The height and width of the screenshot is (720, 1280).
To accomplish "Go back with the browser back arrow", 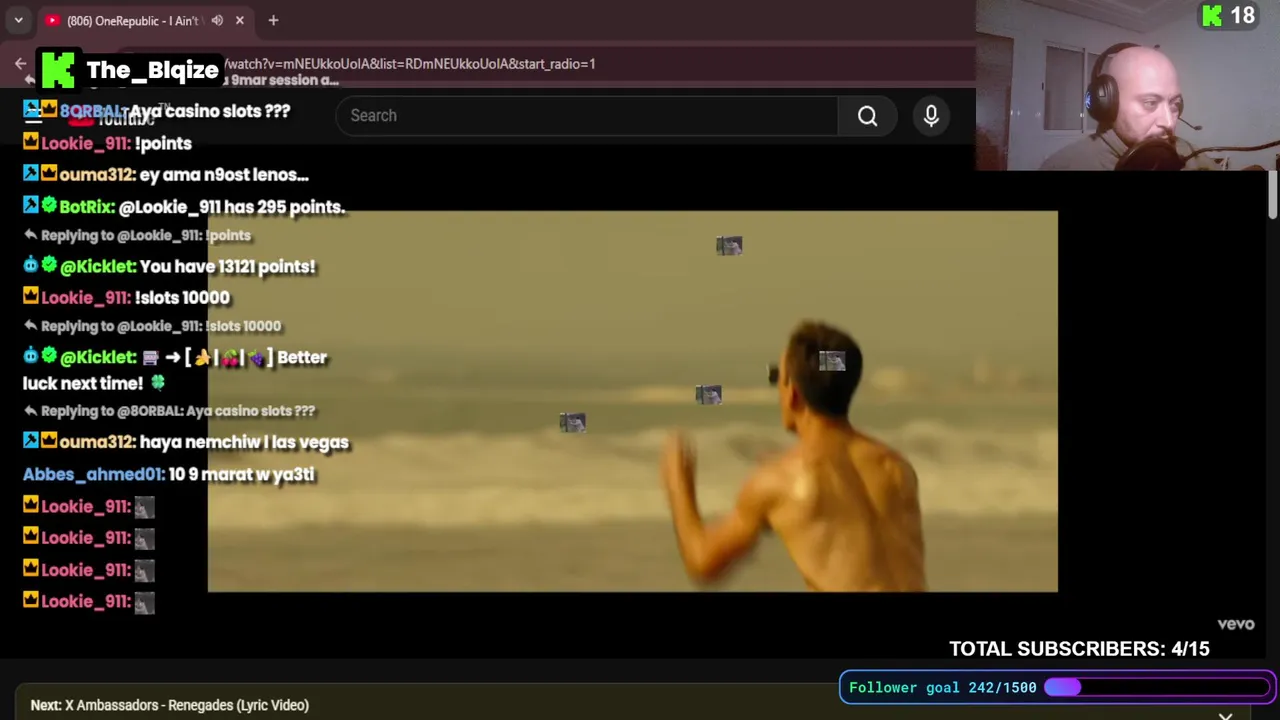I will 20,64.
